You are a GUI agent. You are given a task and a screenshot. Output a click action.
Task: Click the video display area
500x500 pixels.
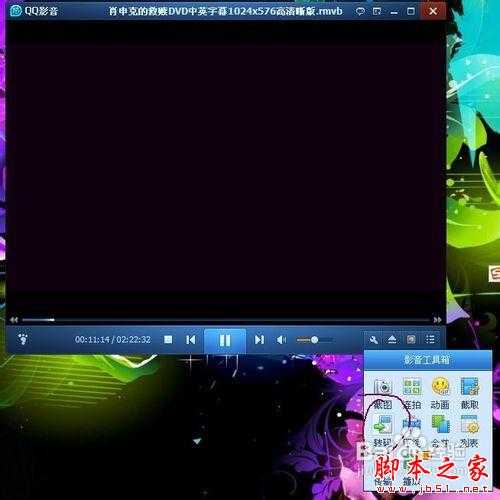click(x=226, y=167)
